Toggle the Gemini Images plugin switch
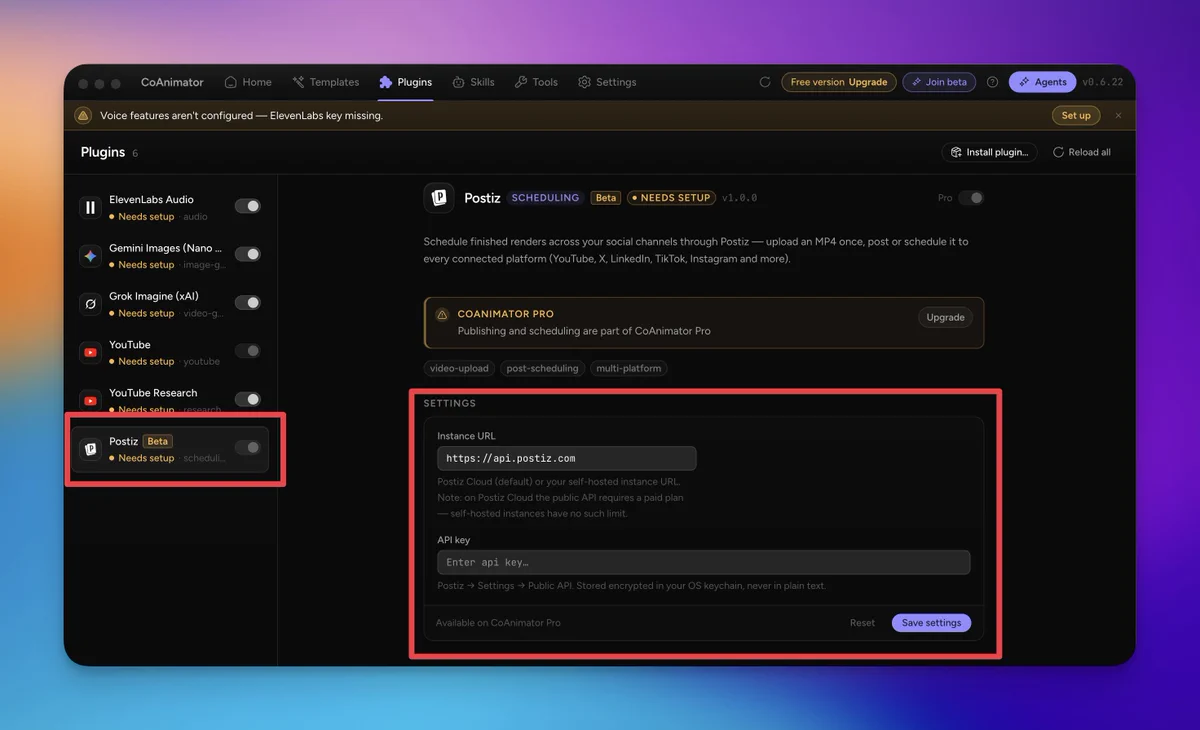 (x=247, y=254)
